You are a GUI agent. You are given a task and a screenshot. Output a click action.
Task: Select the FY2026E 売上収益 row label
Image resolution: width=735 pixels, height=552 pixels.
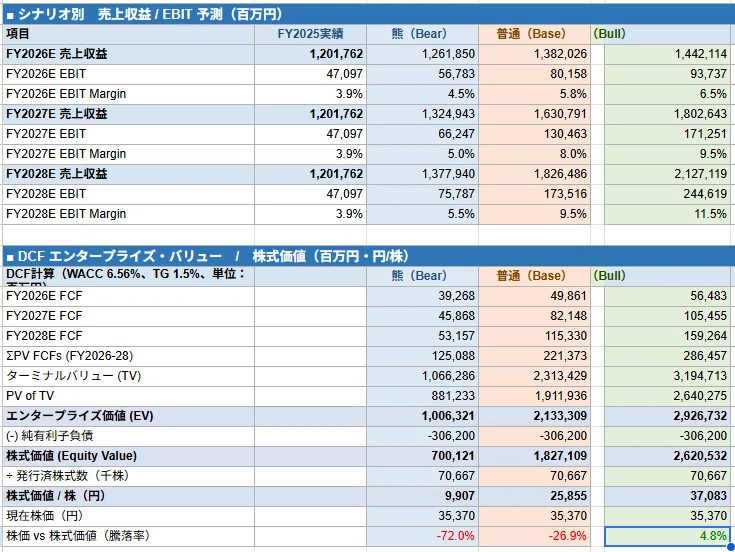click(x=57, y=54)
